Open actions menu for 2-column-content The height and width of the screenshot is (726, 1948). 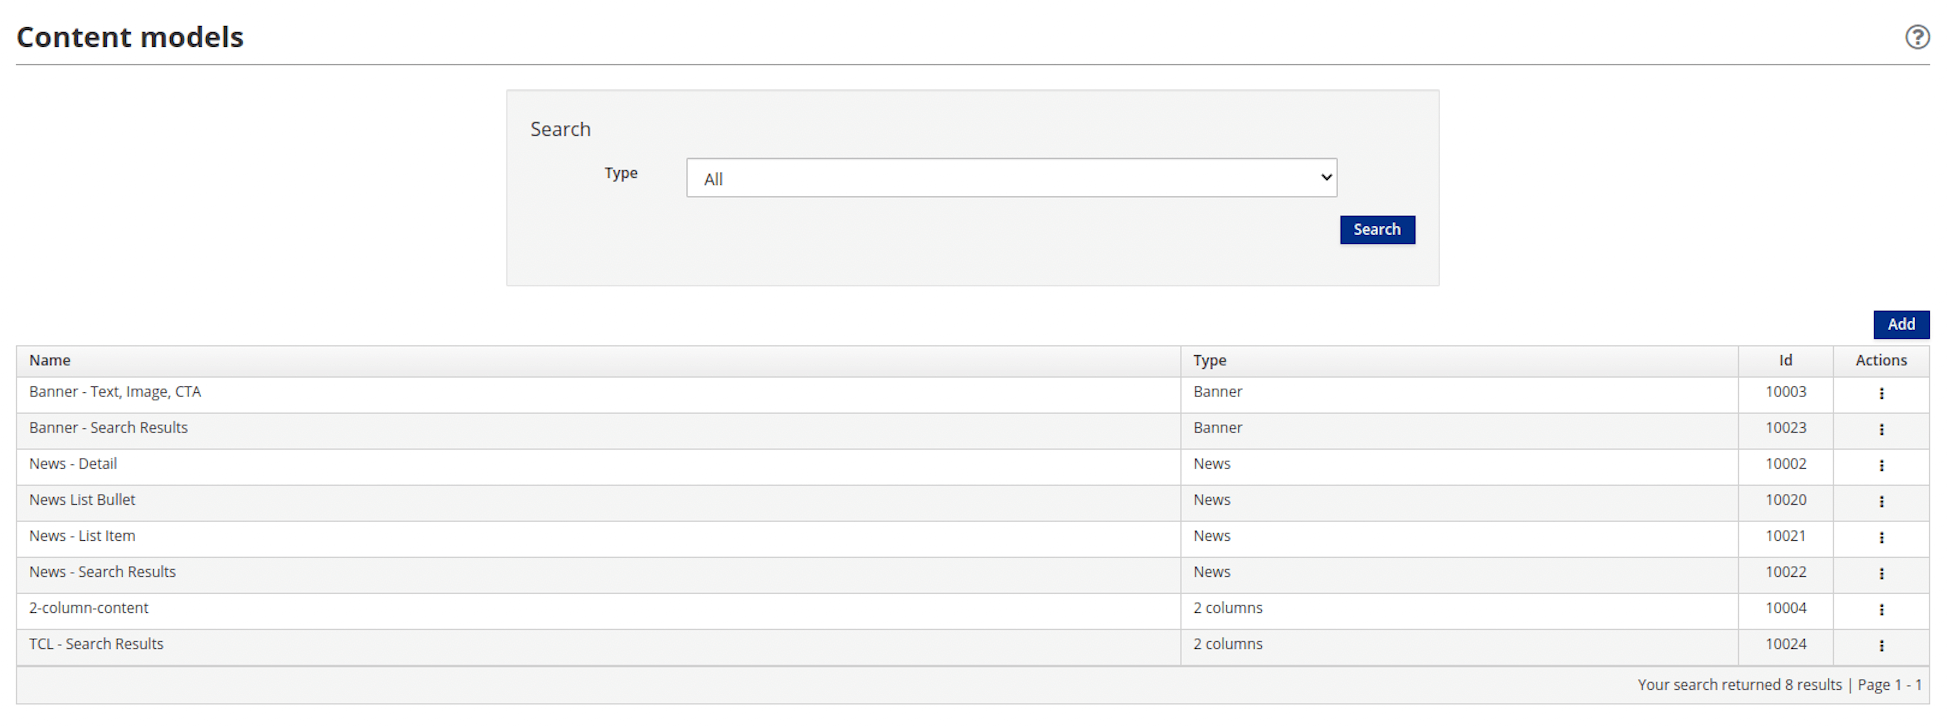click(1881, 609)
